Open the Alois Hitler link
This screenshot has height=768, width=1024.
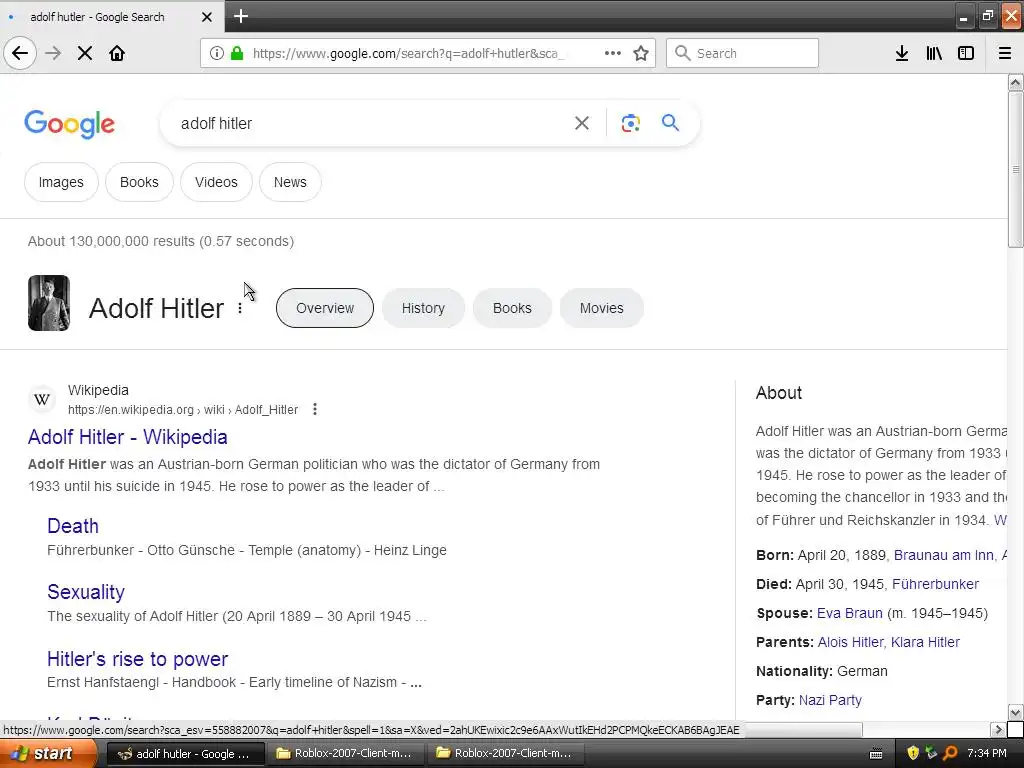(850, 642)
